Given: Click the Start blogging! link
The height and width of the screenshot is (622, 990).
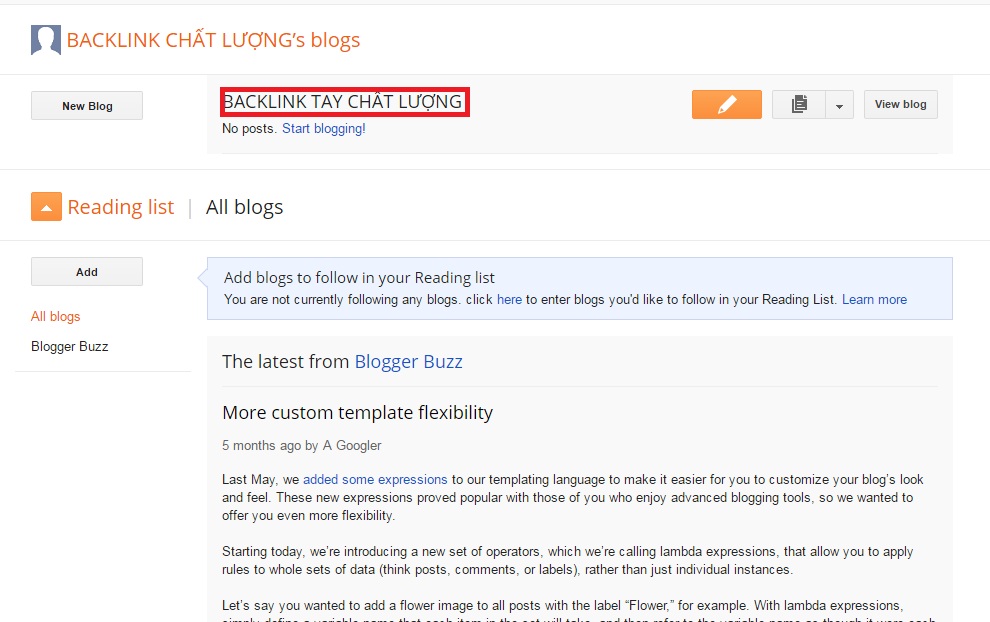Looking at the screenshot, I should point(323,129).
